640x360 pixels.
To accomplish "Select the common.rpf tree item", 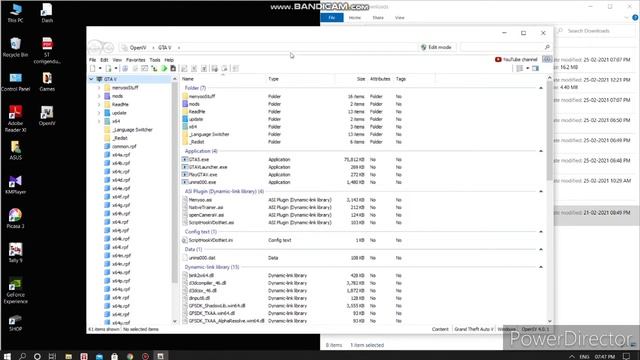I will coord(124,147).
